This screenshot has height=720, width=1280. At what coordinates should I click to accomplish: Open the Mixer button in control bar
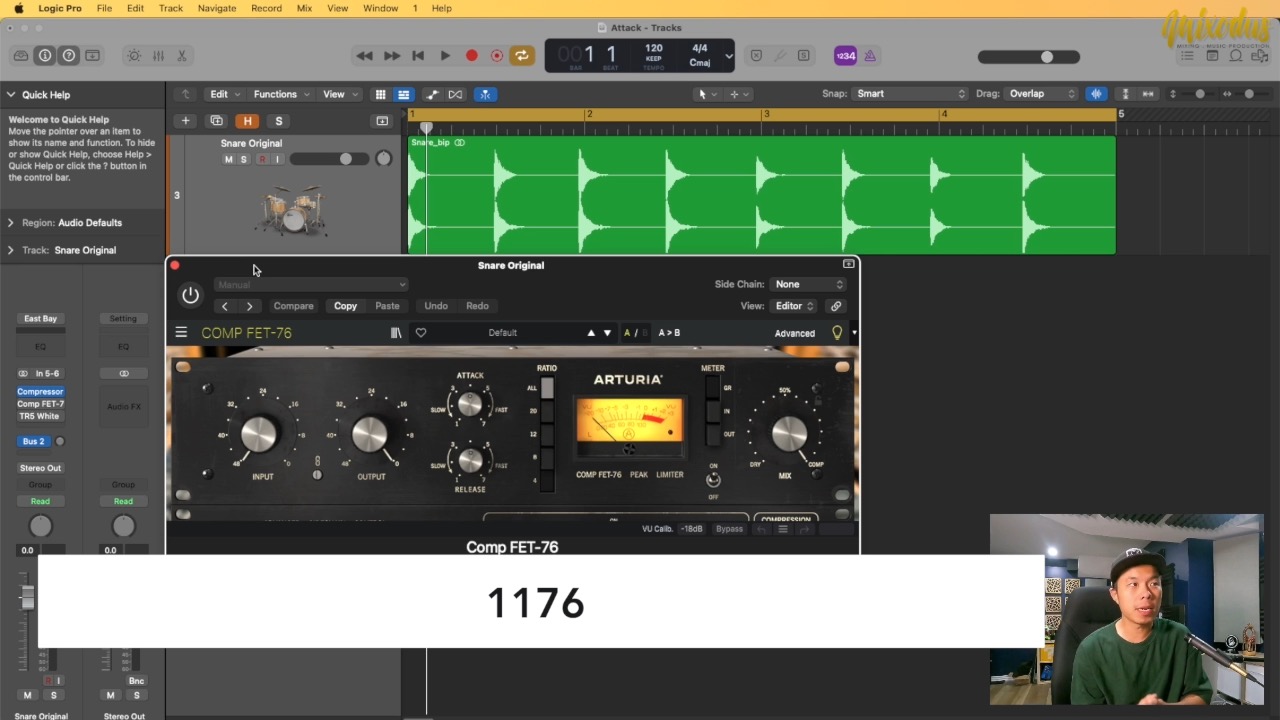point(158,56)
